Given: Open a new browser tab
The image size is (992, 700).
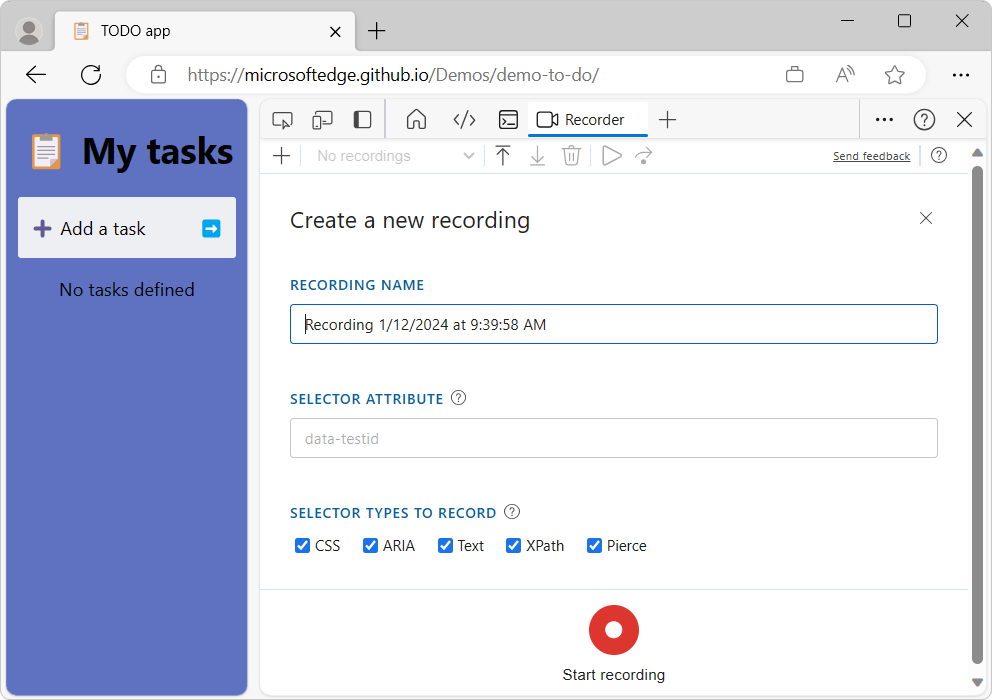Looking at the screenshot, I should click(376, 30).
